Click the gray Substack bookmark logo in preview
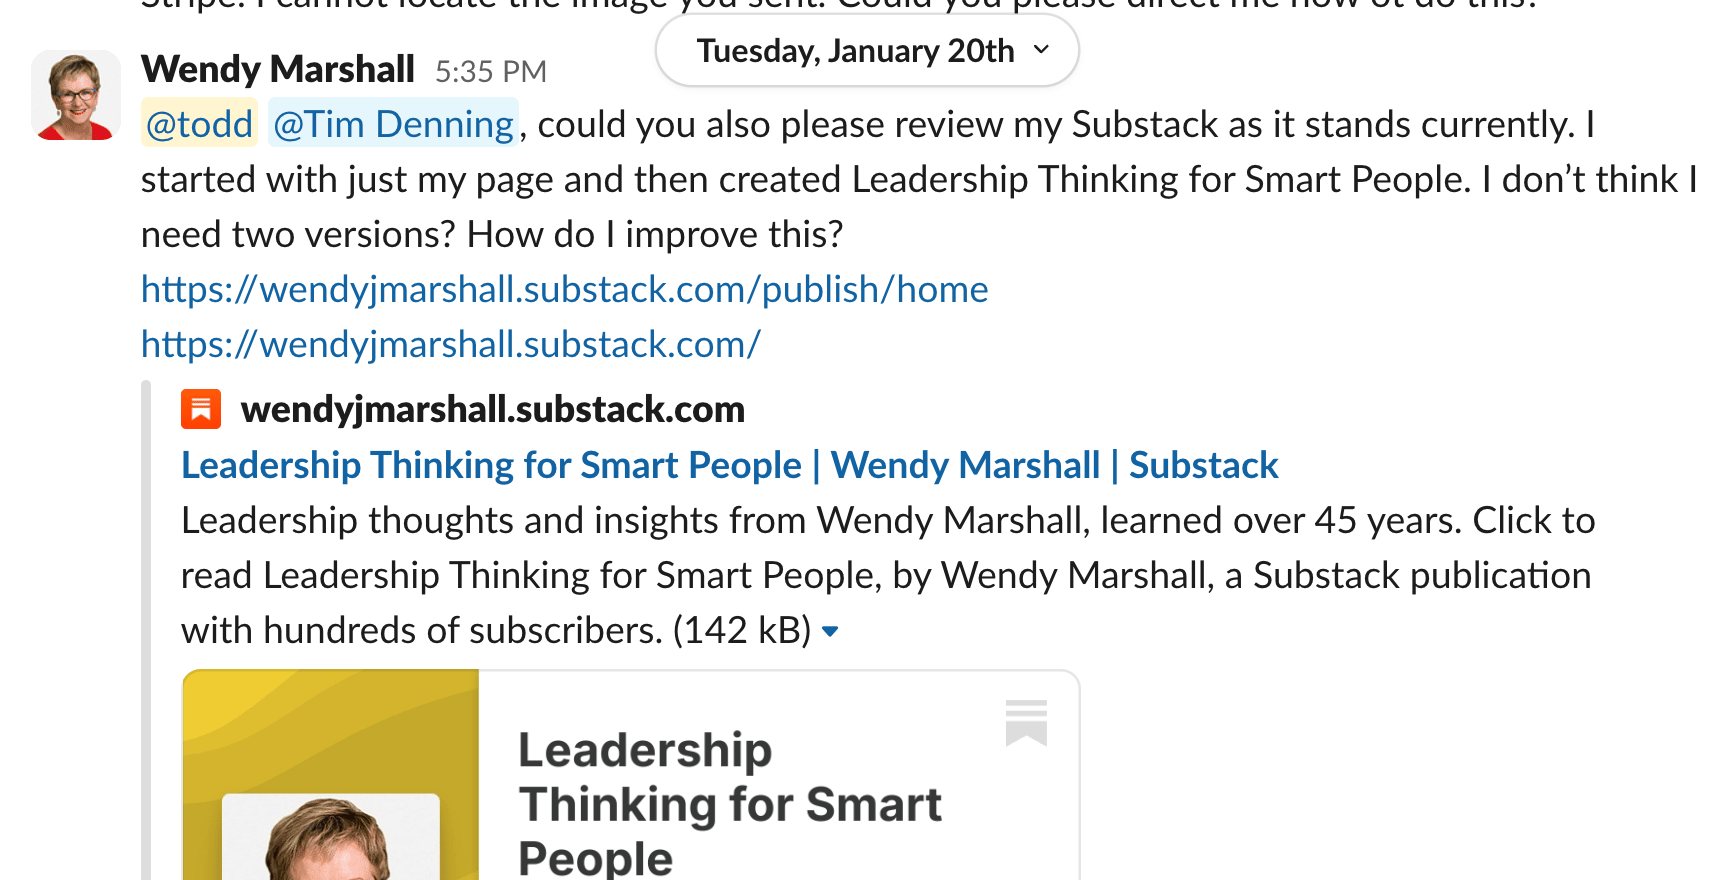1724x880 pixels. click(x=1026, y=722)
